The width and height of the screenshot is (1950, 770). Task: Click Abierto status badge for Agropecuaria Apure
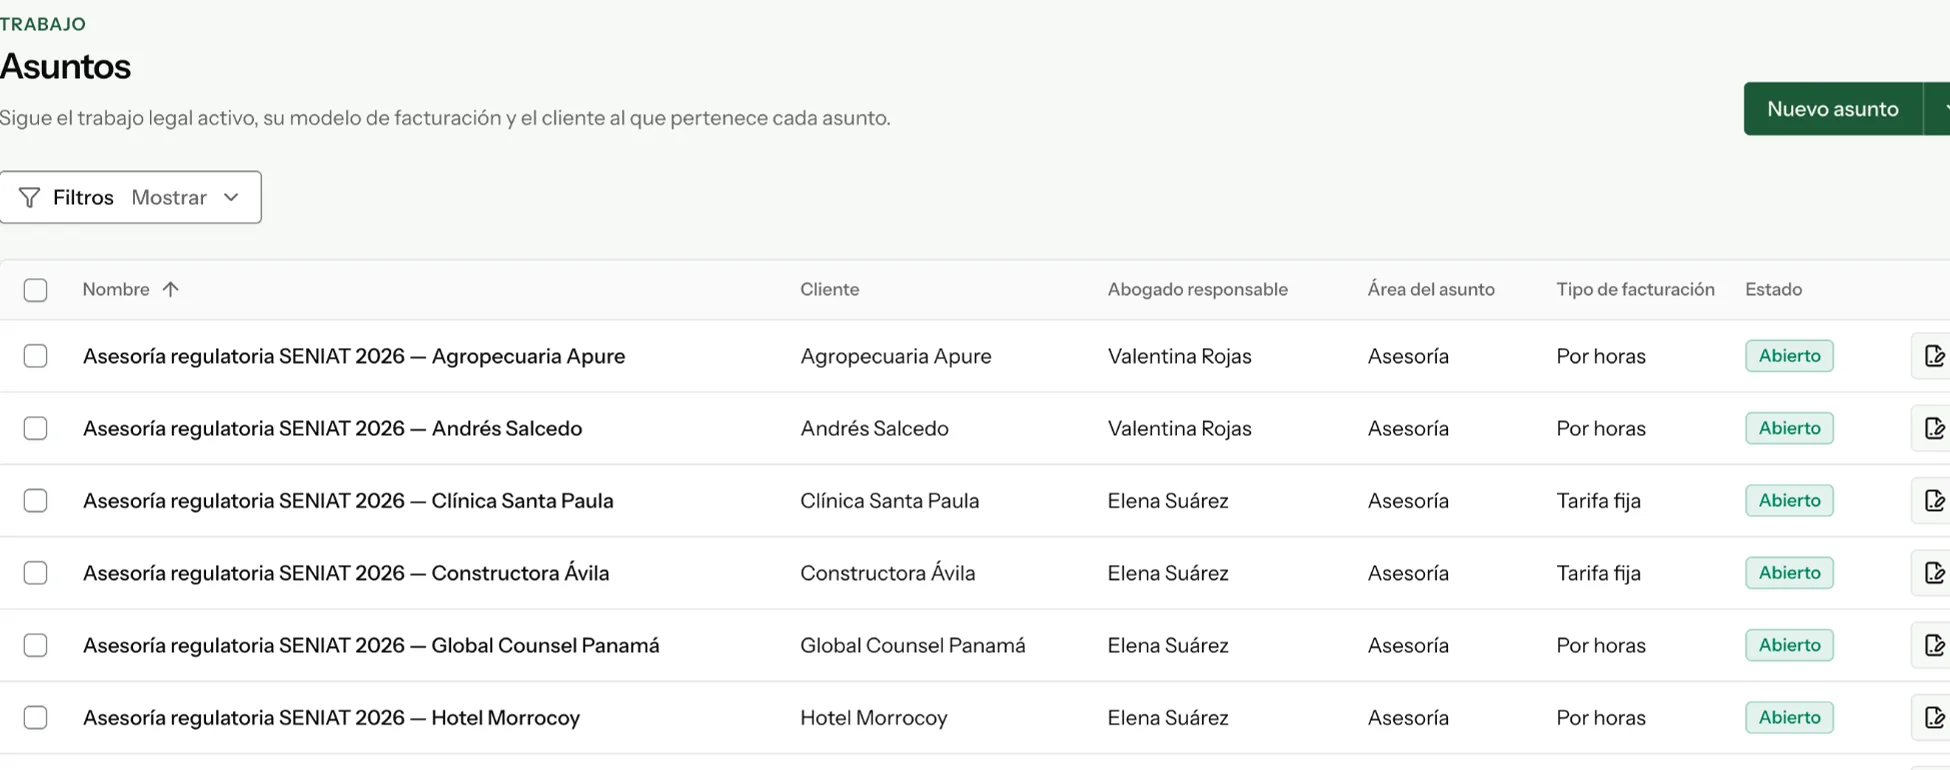tap(1789, 356)
